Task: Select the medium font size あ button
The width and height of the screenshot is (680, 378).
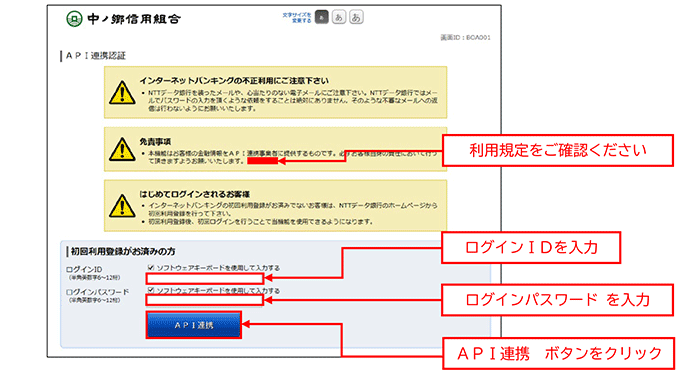Action: click(339, 17)
